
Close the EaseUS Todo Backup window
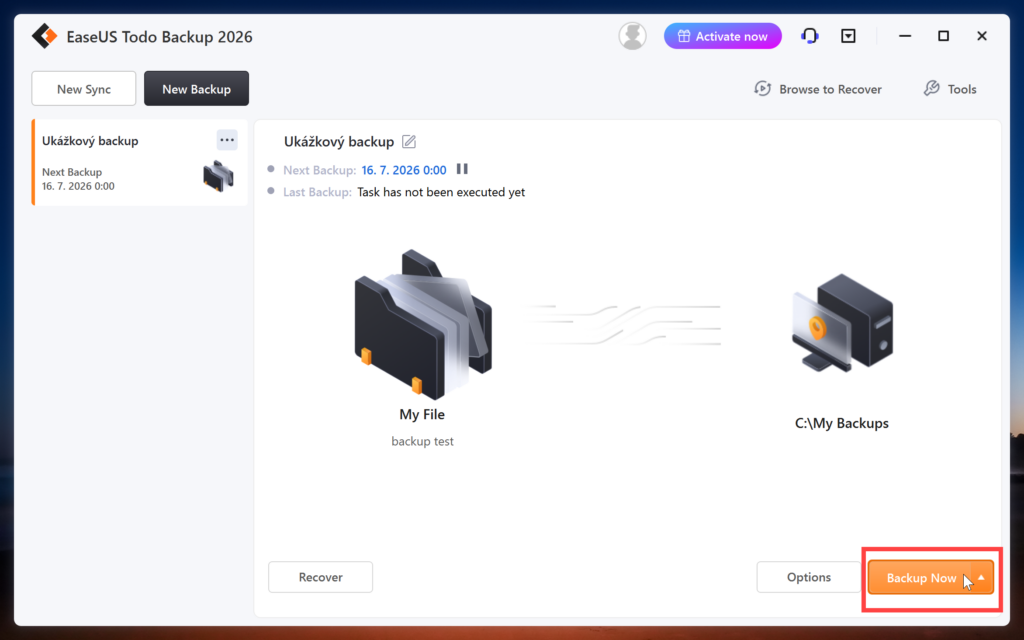point(982,36)
